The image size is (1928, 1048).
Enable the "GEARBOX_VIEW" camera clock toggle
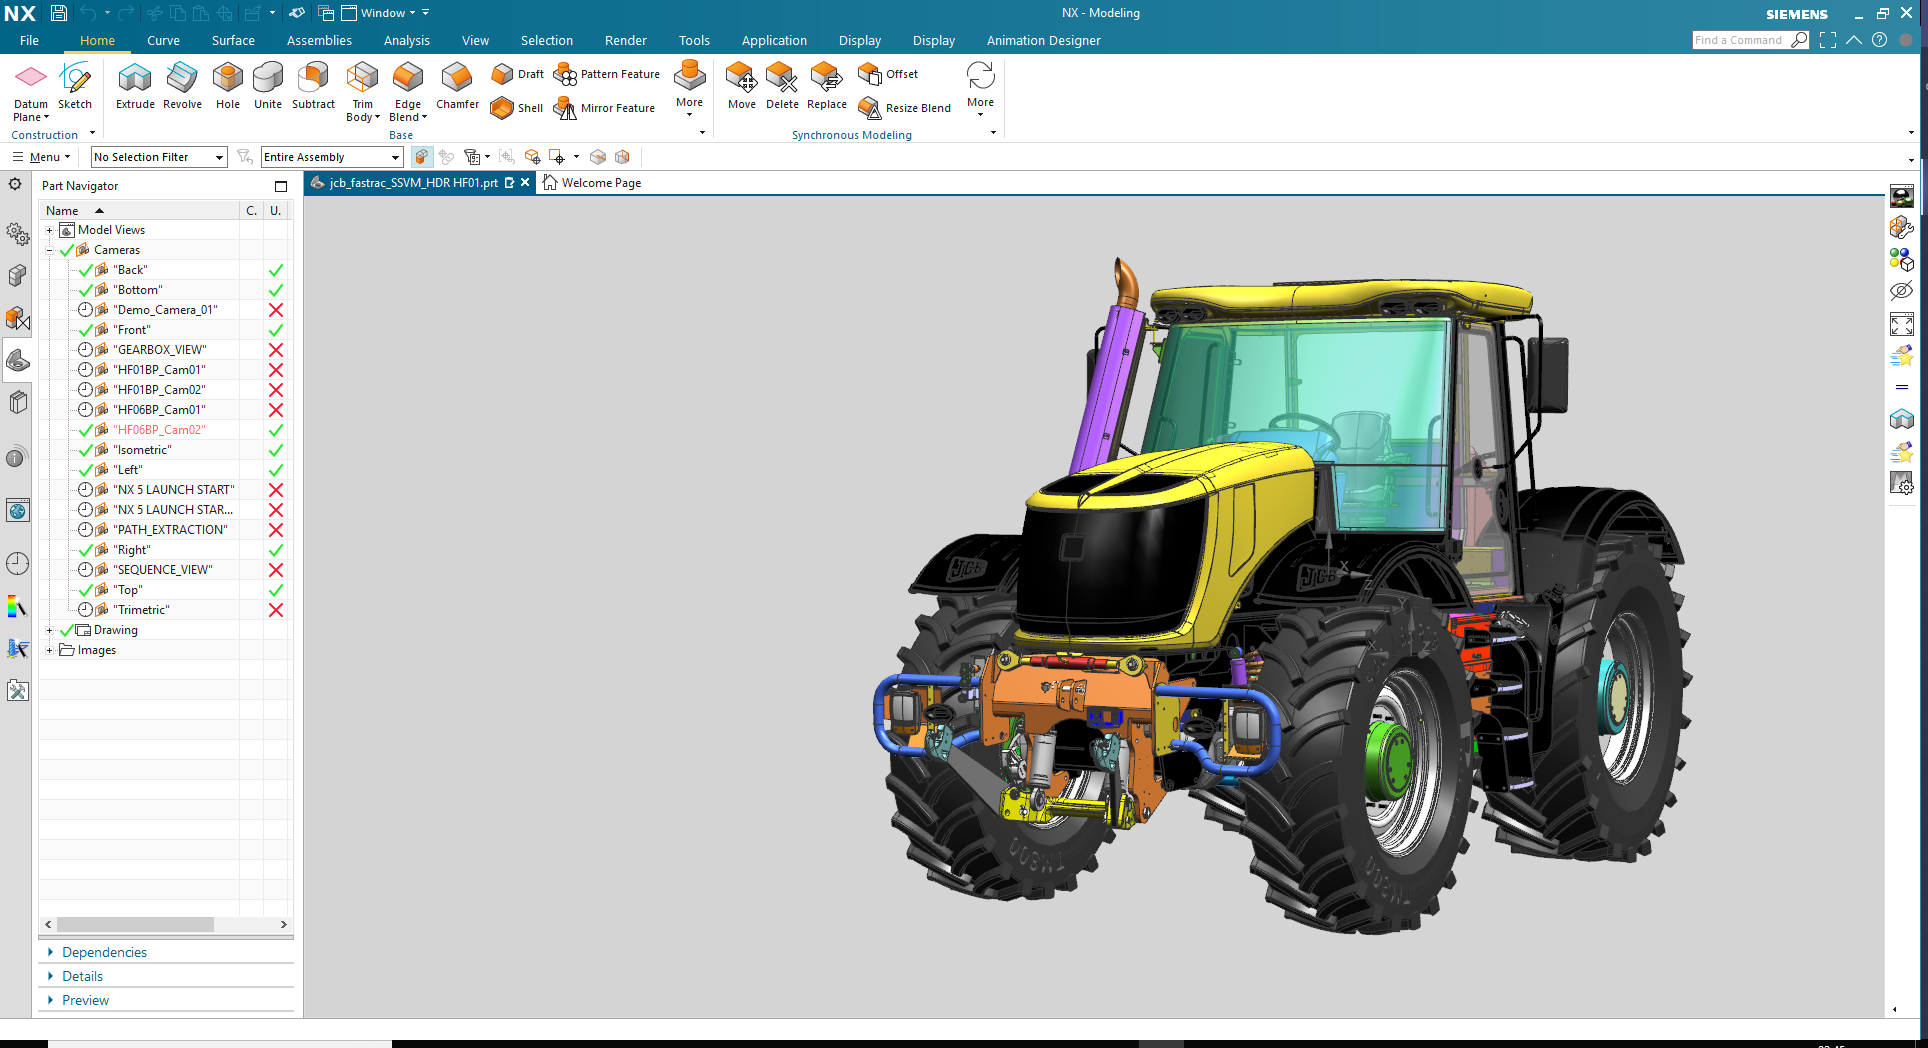point(86,350)
